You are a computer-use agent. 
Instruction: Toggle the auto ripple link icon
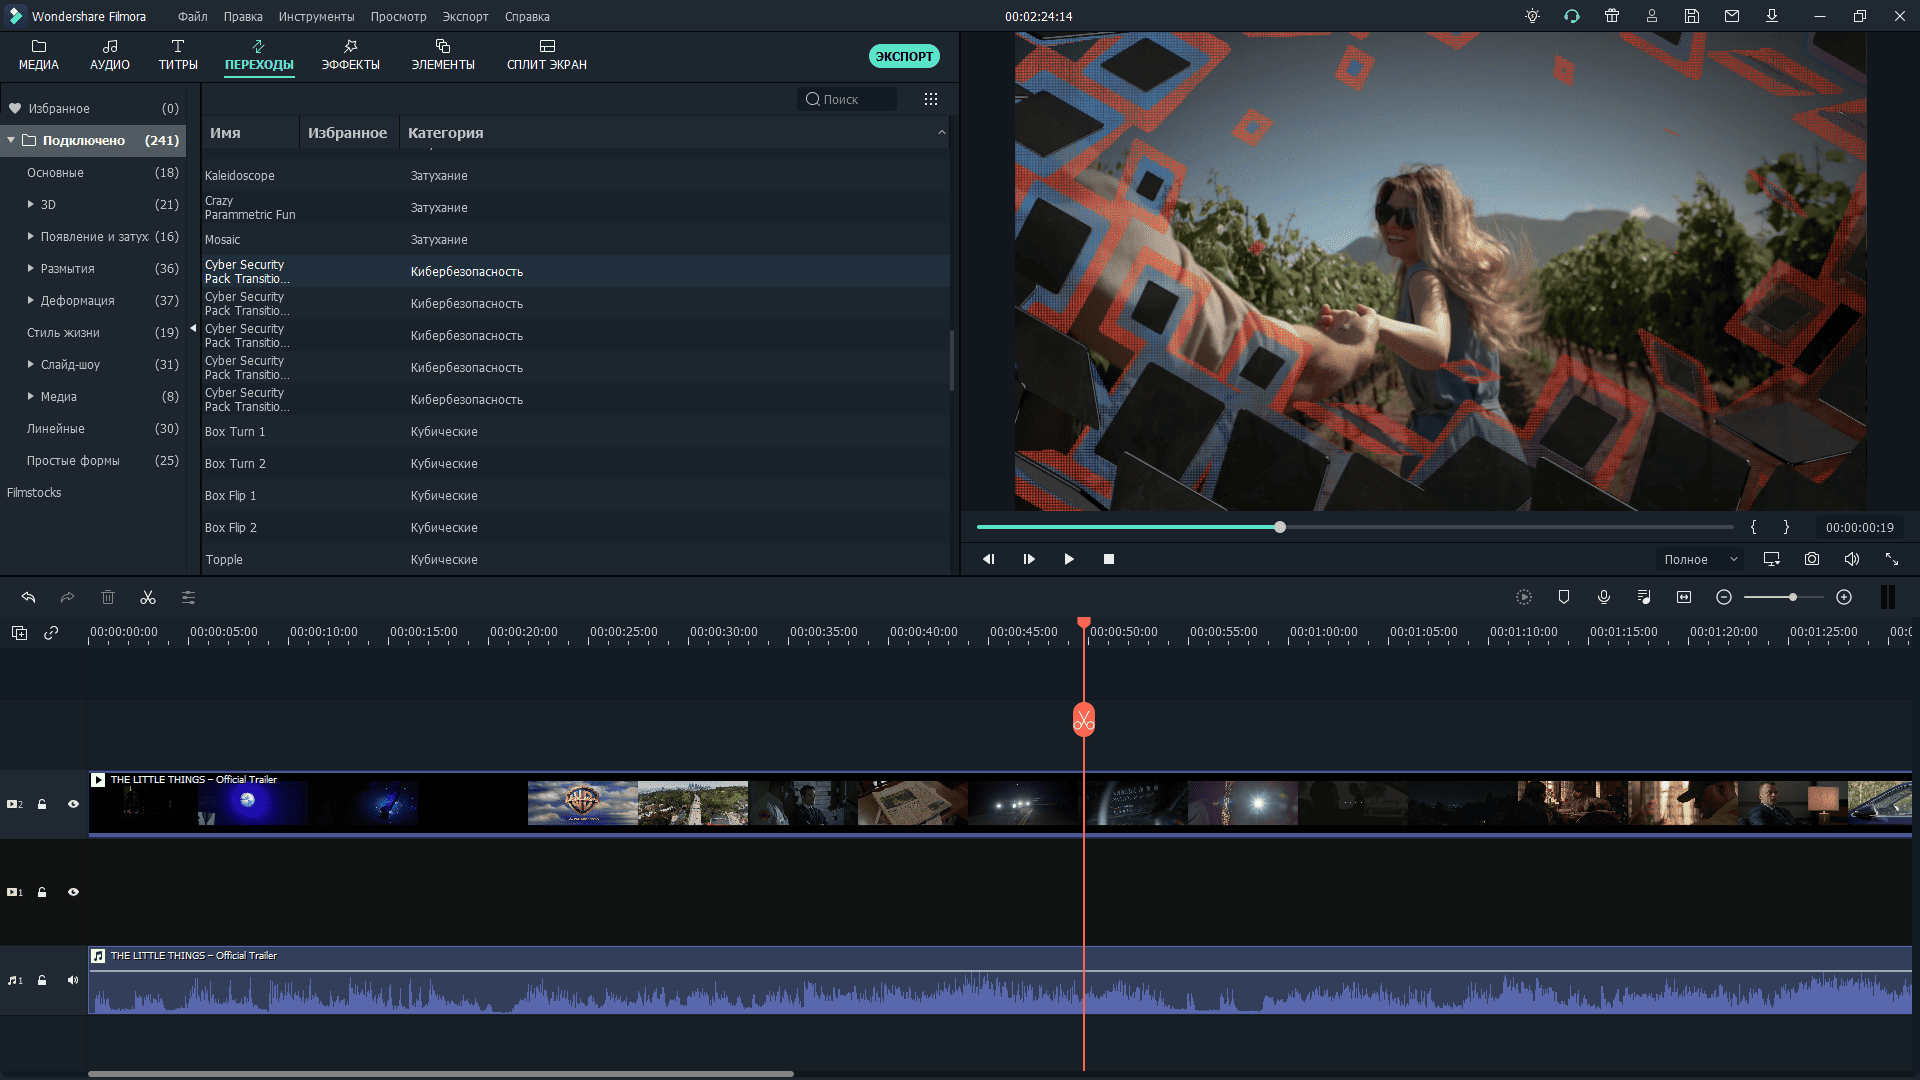click(x=51, y=632)
